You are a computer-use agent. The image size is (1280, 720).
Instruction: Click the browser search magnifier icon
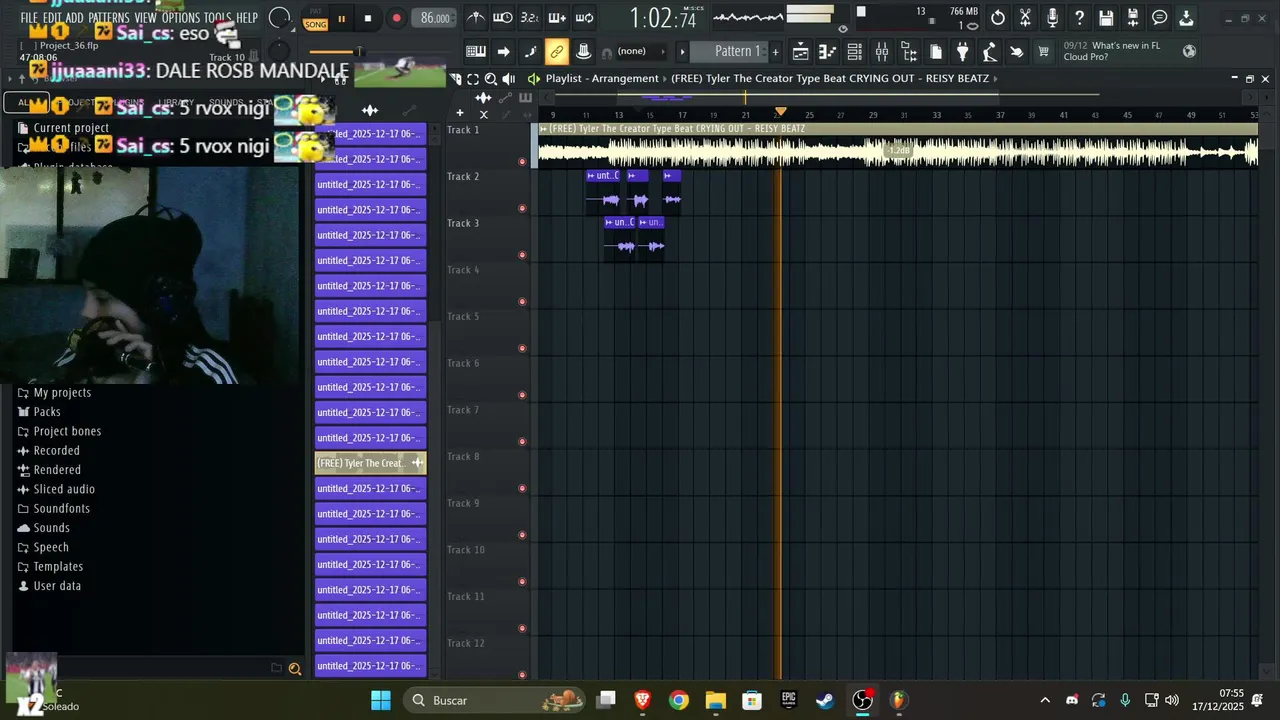pos(295,669)
